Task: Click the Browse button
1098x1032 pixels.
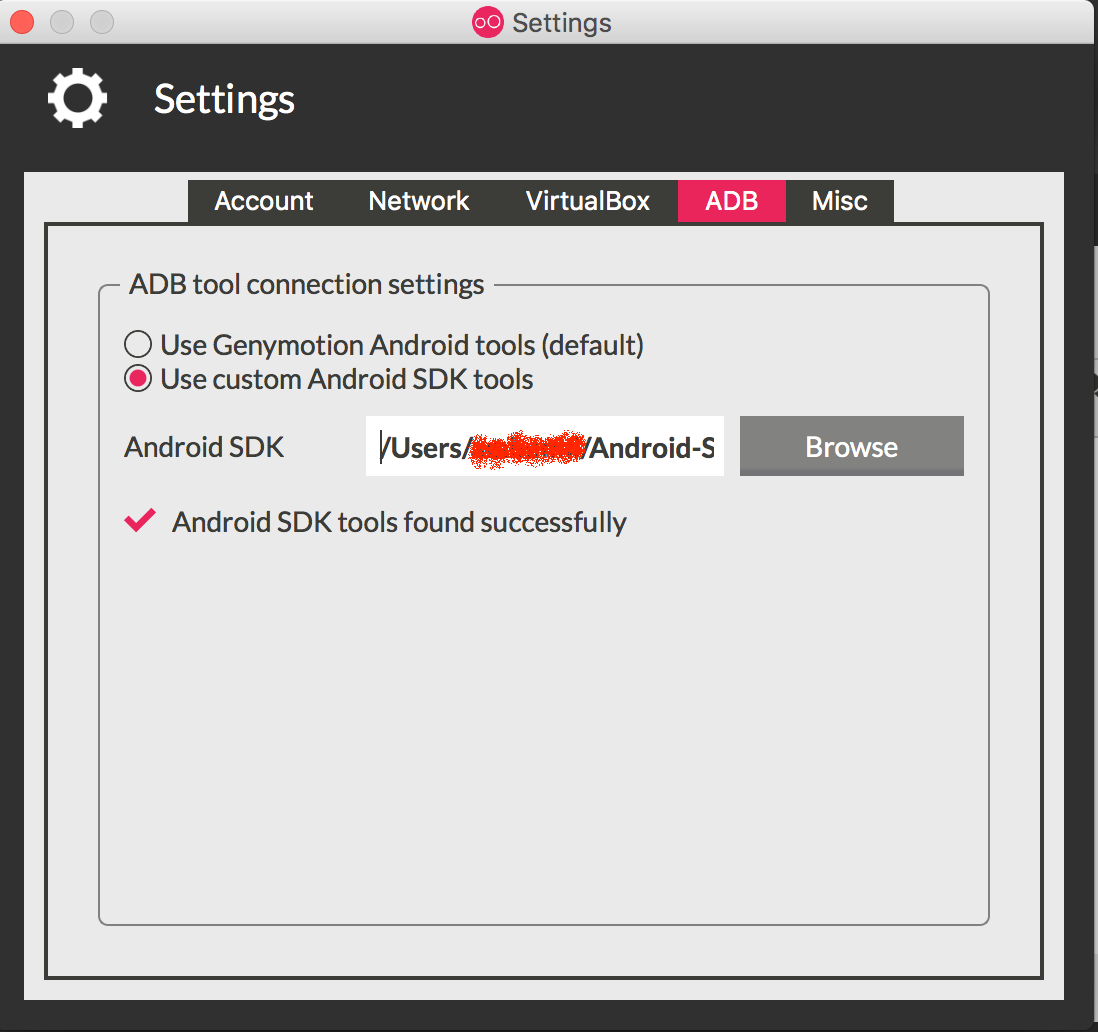Action: [x=852, y=446]
